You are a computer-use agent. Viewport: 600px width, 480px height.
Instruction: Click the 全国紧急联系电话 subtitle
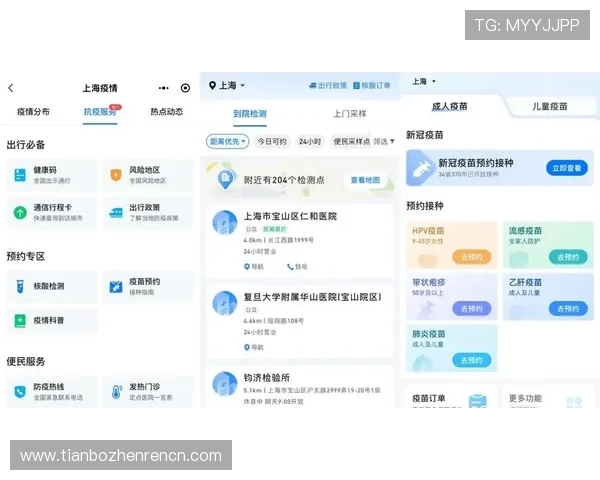pyautogui.click(x=58, y=398)
